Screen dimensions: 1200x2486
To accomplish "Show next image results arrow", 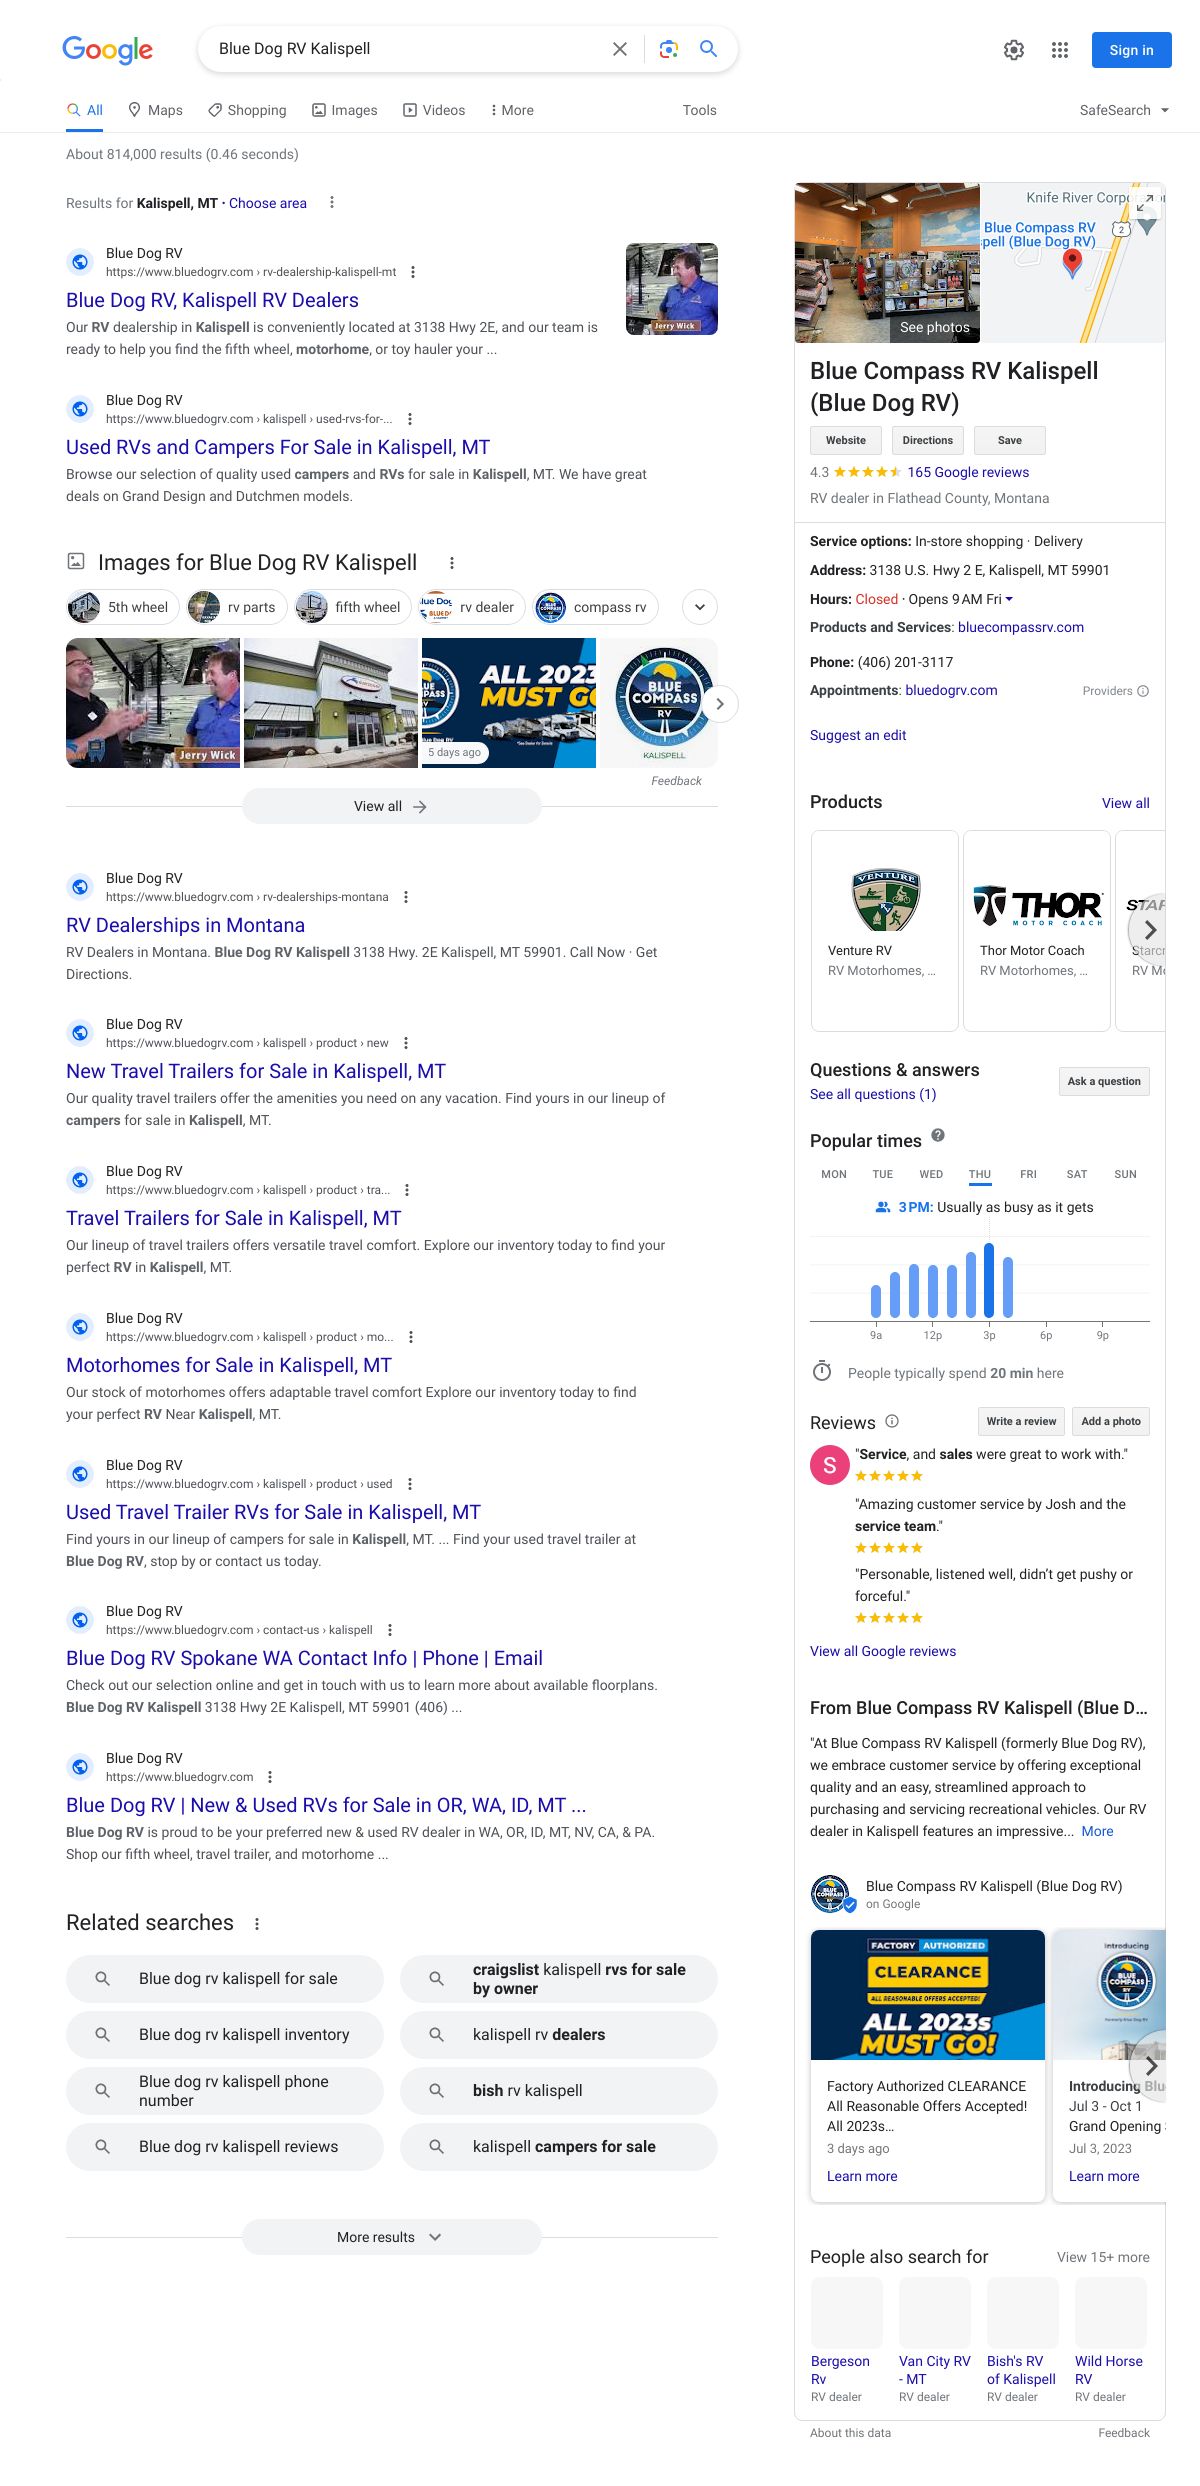I will pyautogui.click(x=720, y=704).
